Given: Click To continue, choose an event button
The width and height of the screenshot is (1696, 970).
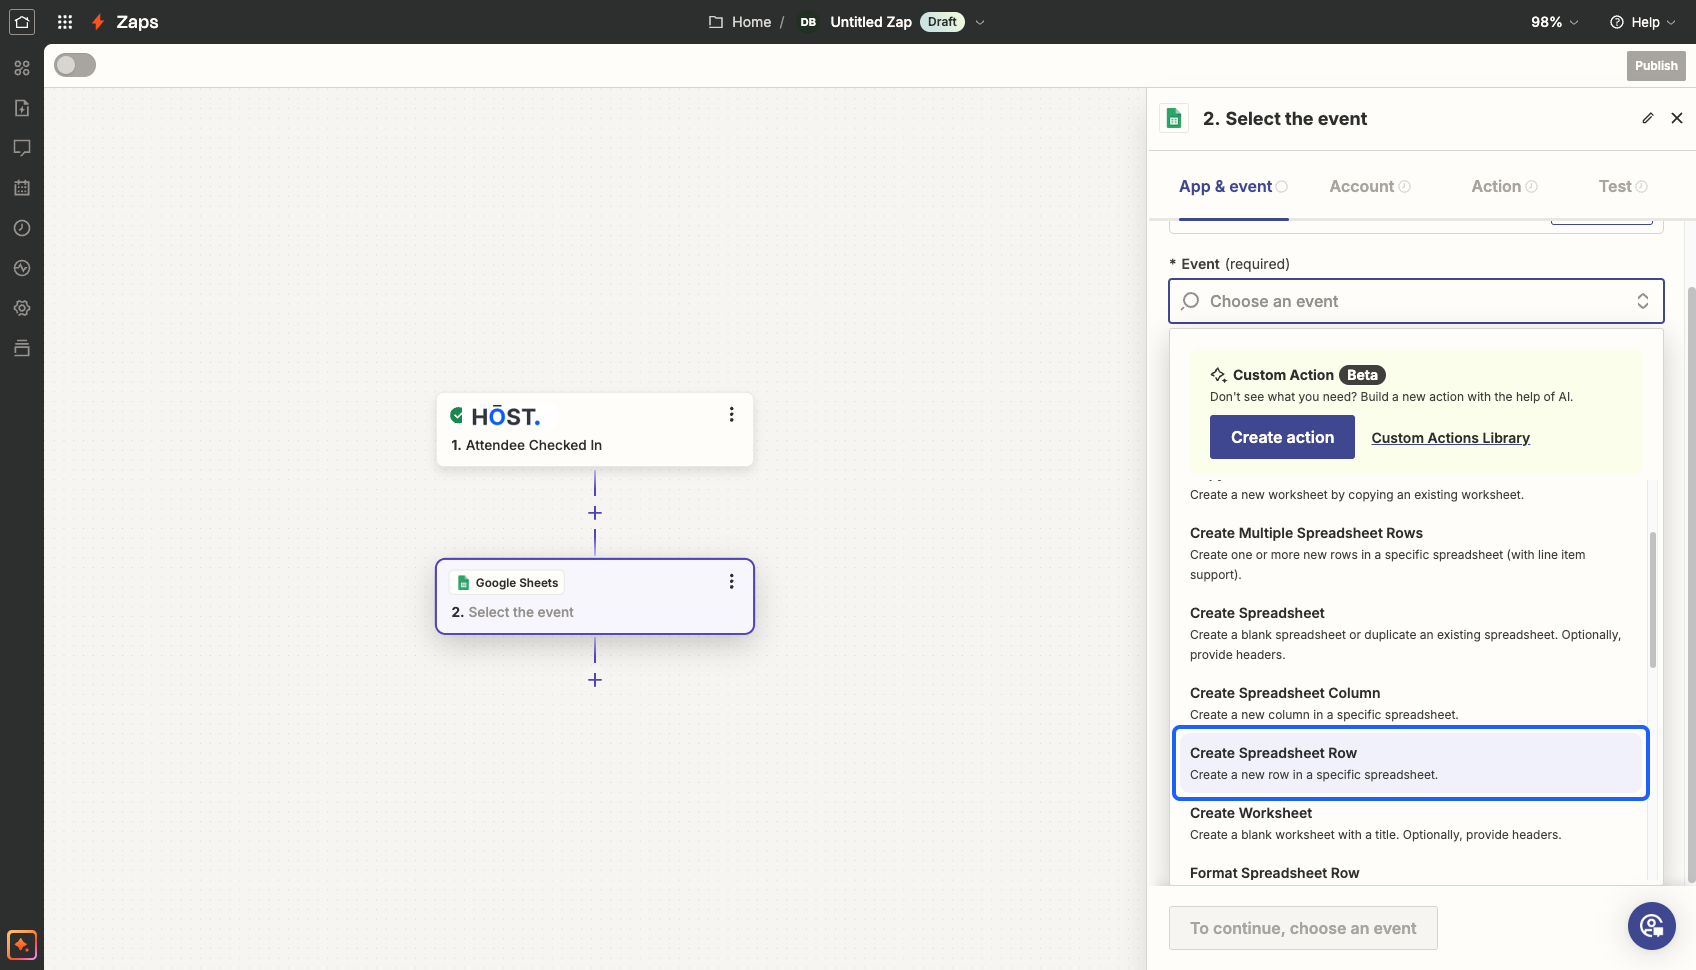Looking at the screenshot, I should click(1303, 928).
